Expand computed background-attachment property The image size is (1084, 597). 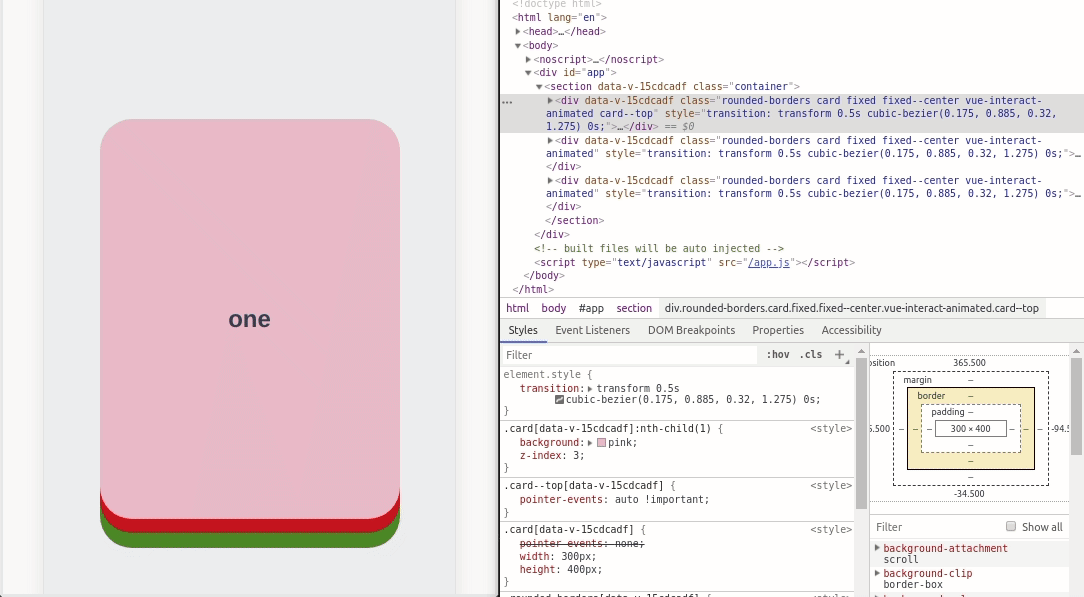877,548
